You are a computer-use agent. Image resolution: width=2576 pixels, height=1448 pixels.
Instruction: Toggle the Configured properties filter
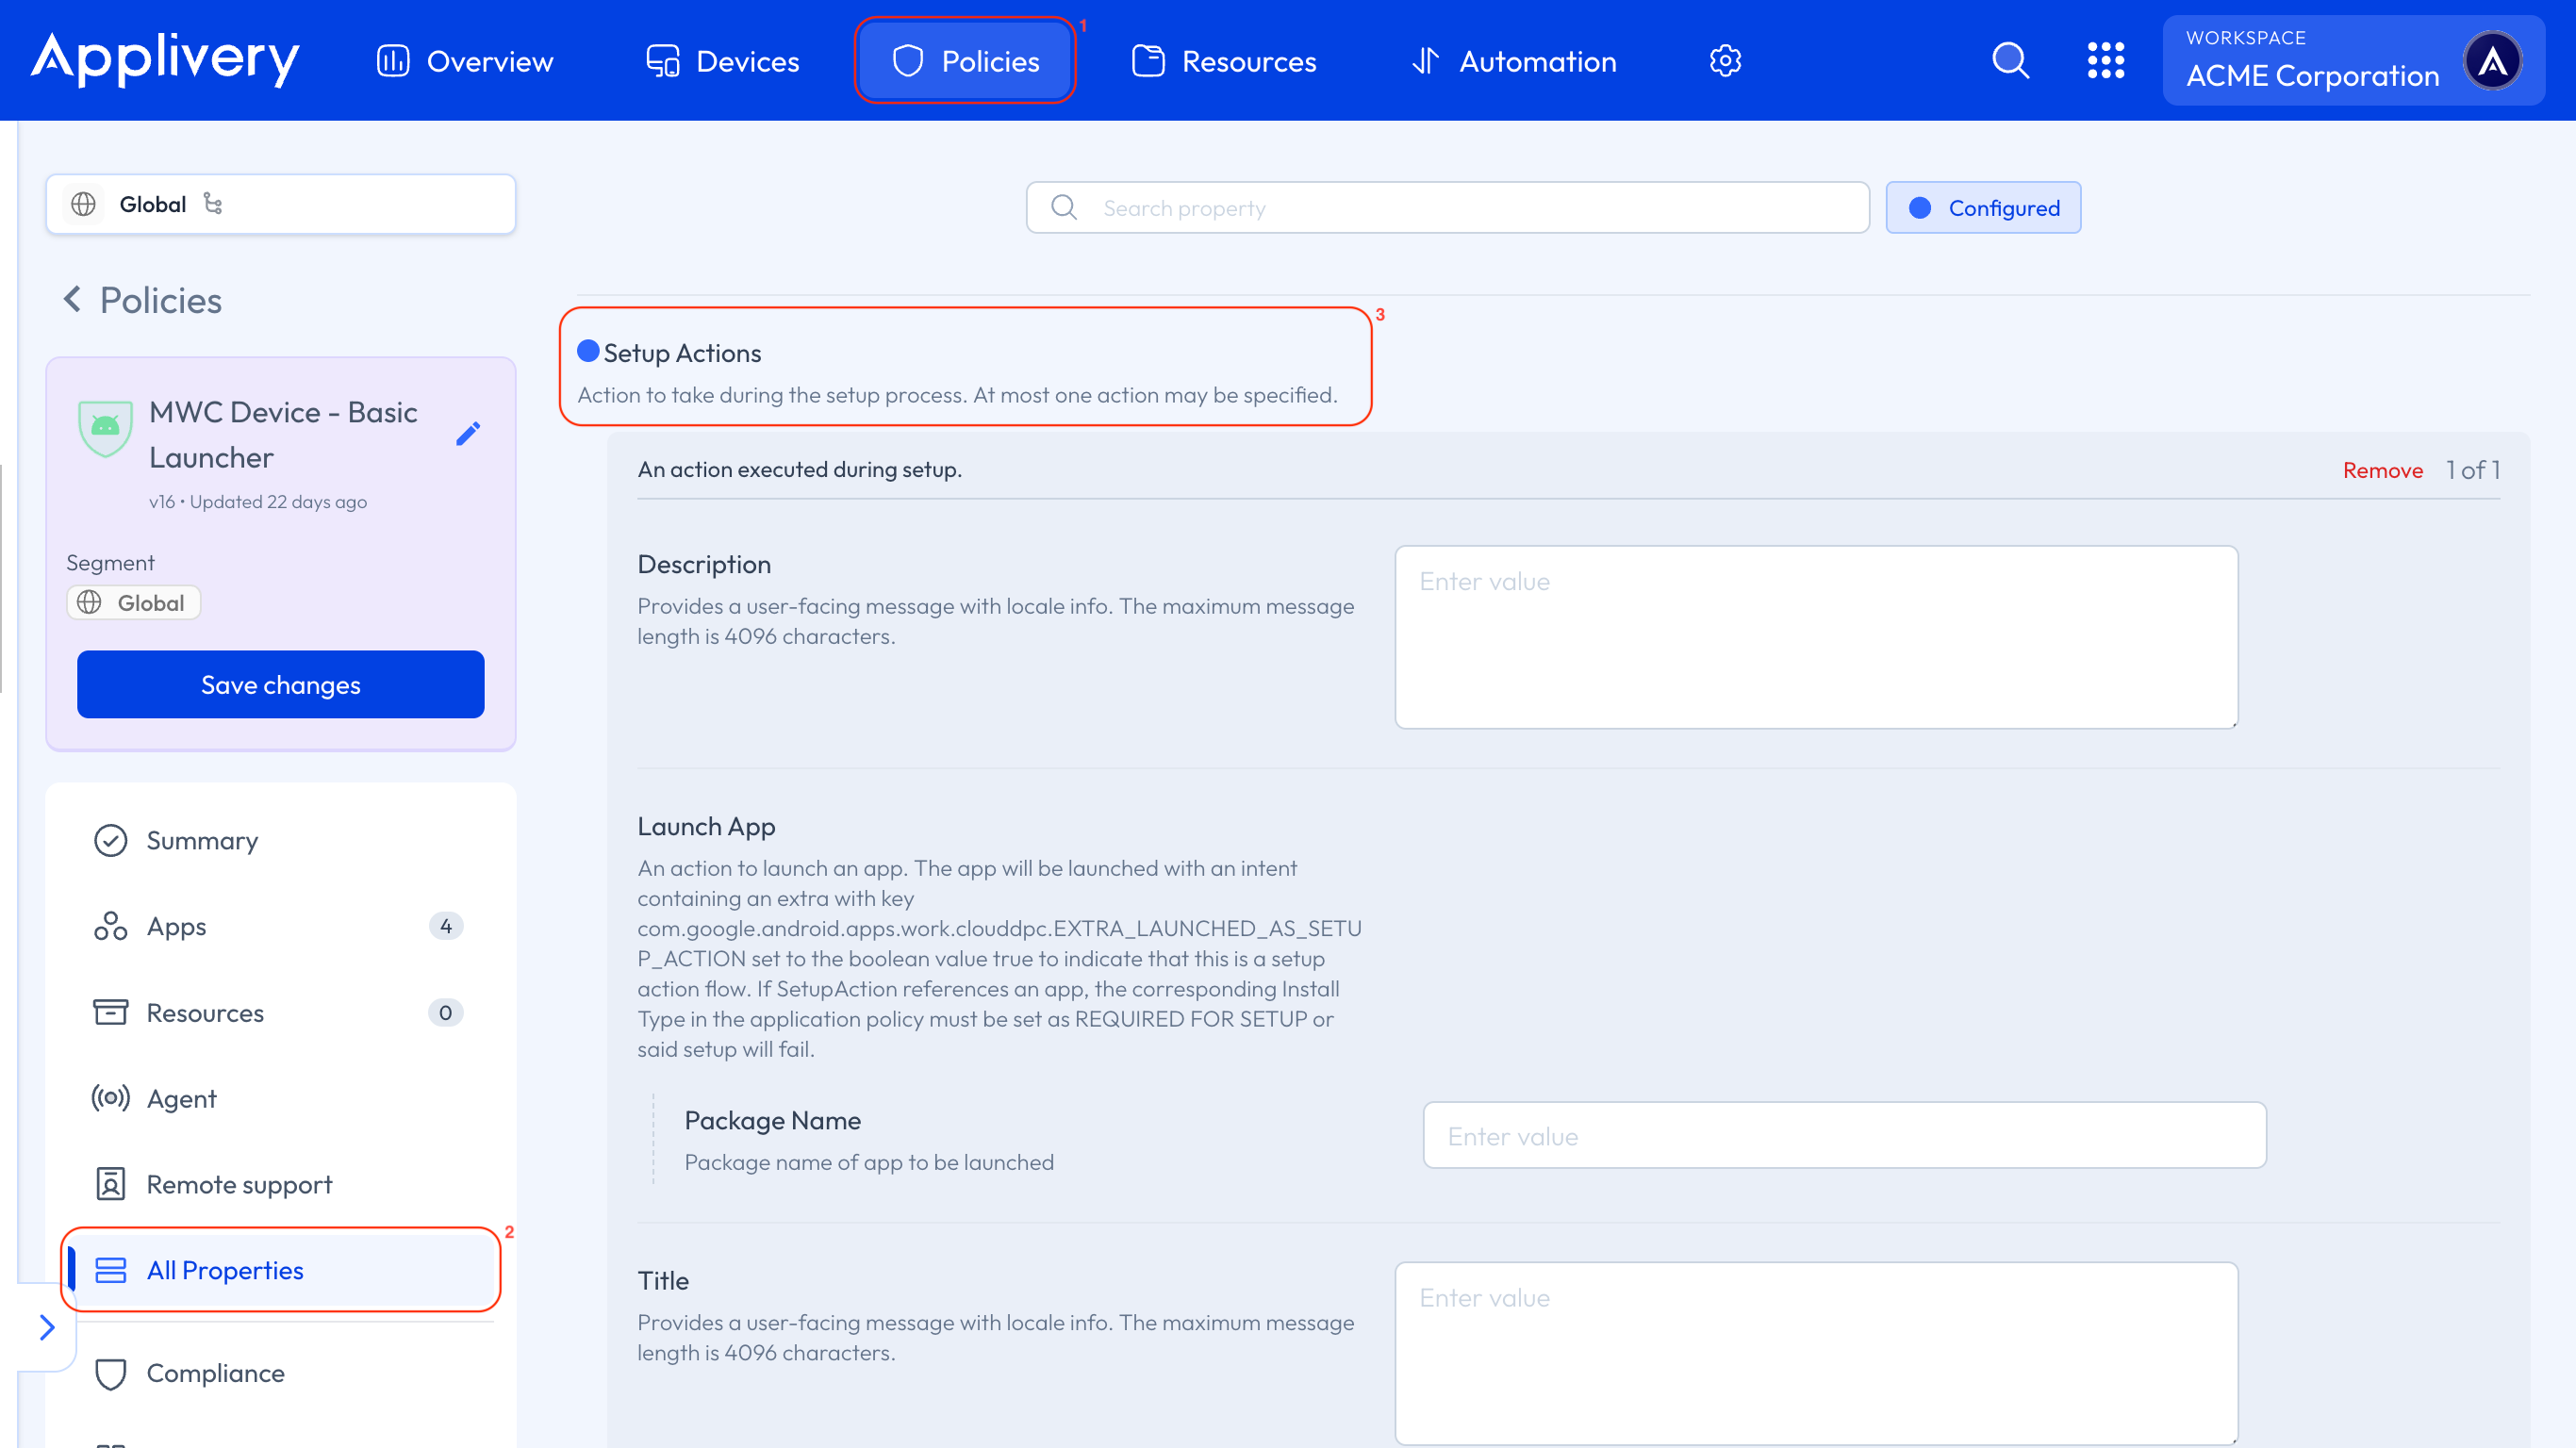tap(1982, 207)
